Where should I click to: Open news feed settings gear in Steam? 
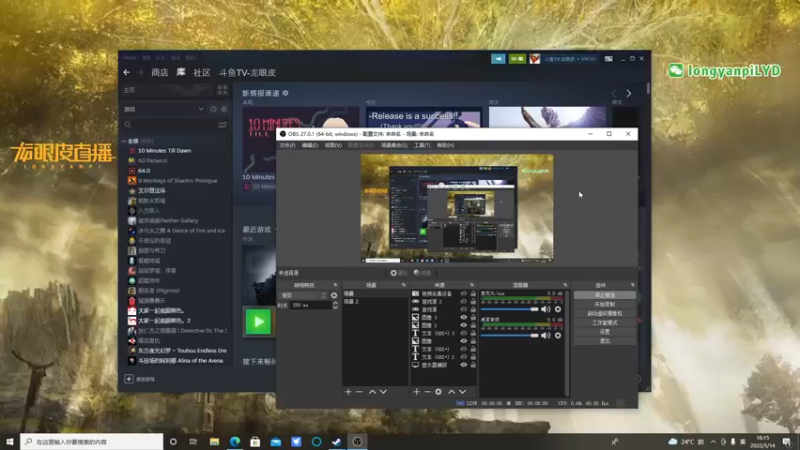[x=286, y=93]
